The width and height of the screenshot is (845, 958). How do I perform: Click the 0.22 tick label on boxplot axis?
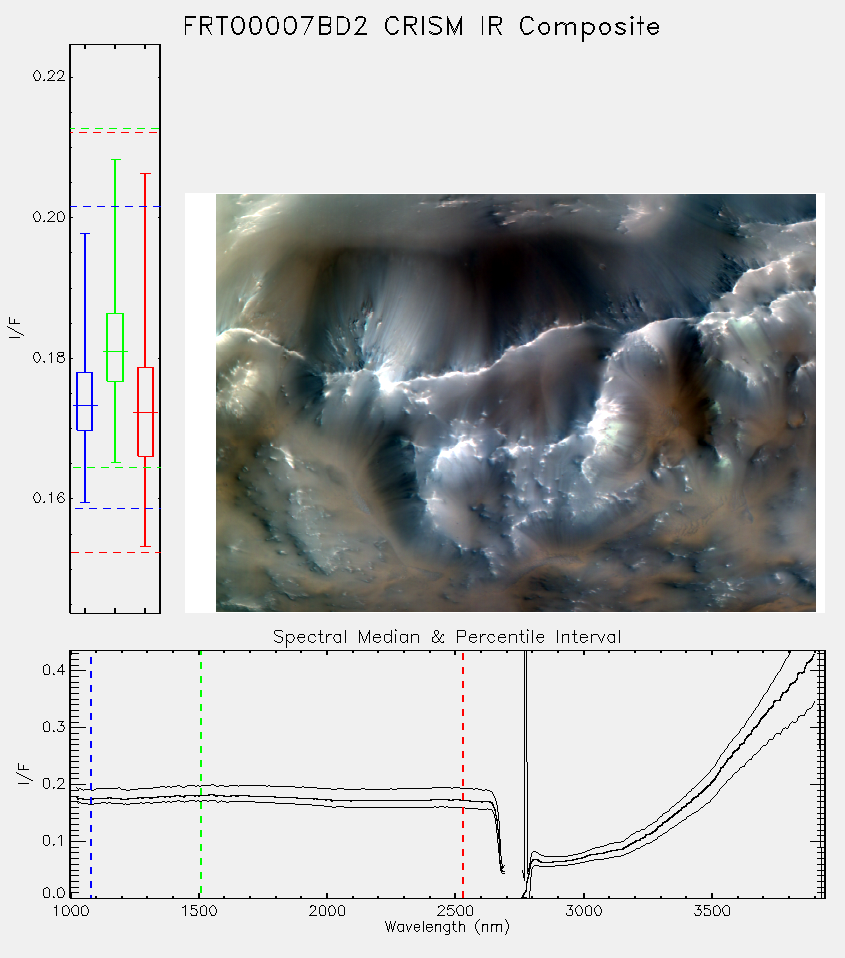[48, 76]
